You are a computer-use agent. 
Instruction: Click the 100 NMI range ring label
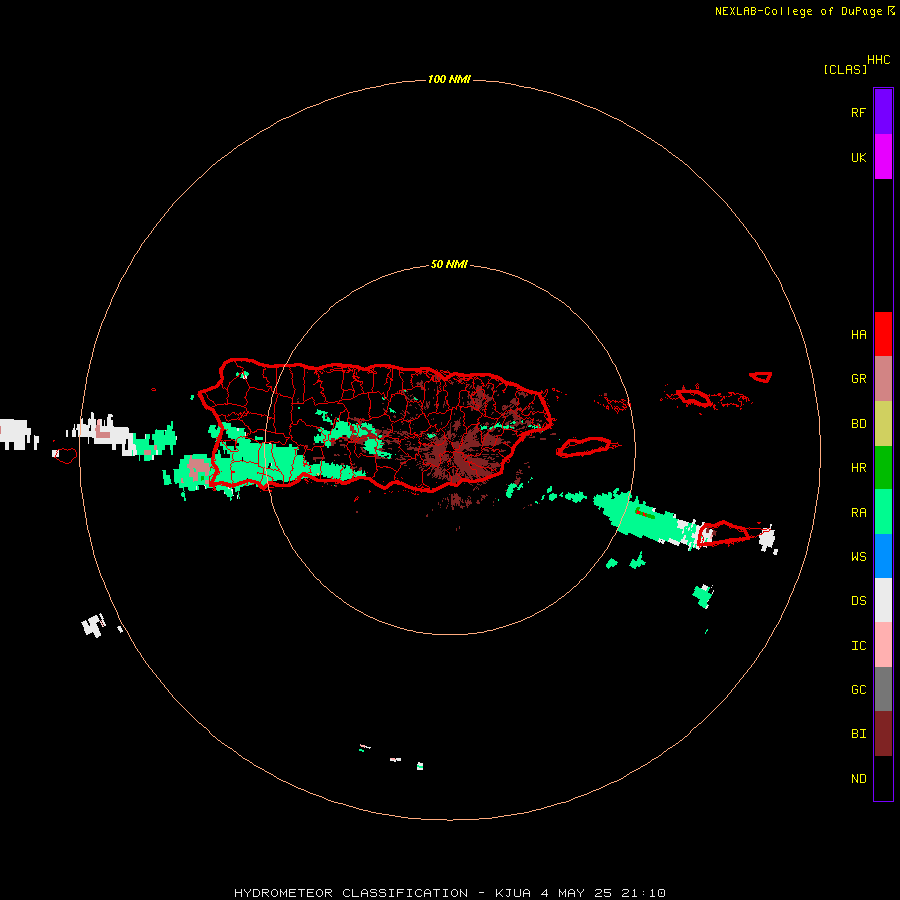pos(449,79)
